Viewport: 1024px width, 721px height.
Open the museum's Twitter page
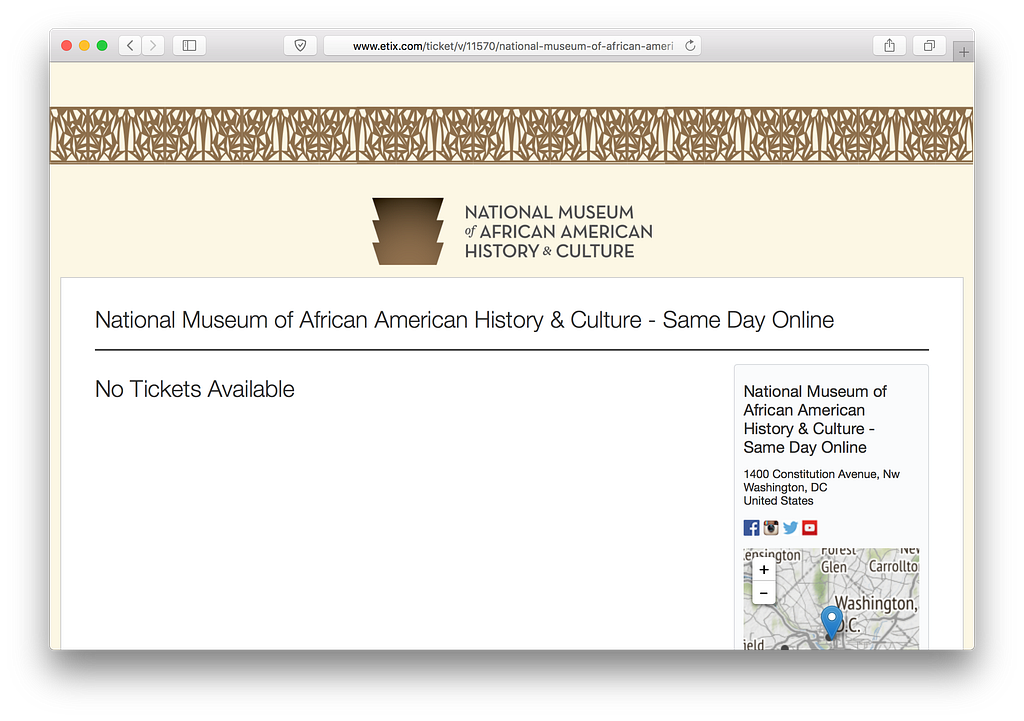(790, 528)
